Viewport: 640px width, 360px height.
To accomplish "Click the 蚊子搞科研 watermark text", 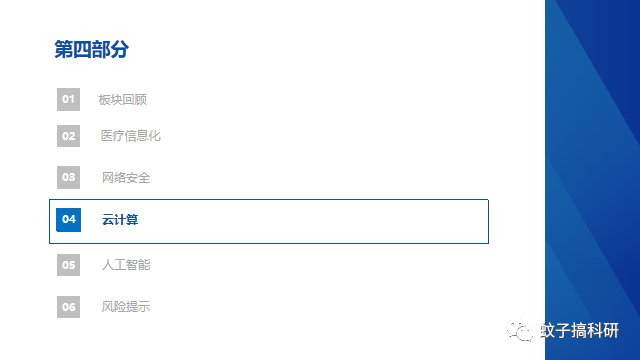I will pos(579,331).
